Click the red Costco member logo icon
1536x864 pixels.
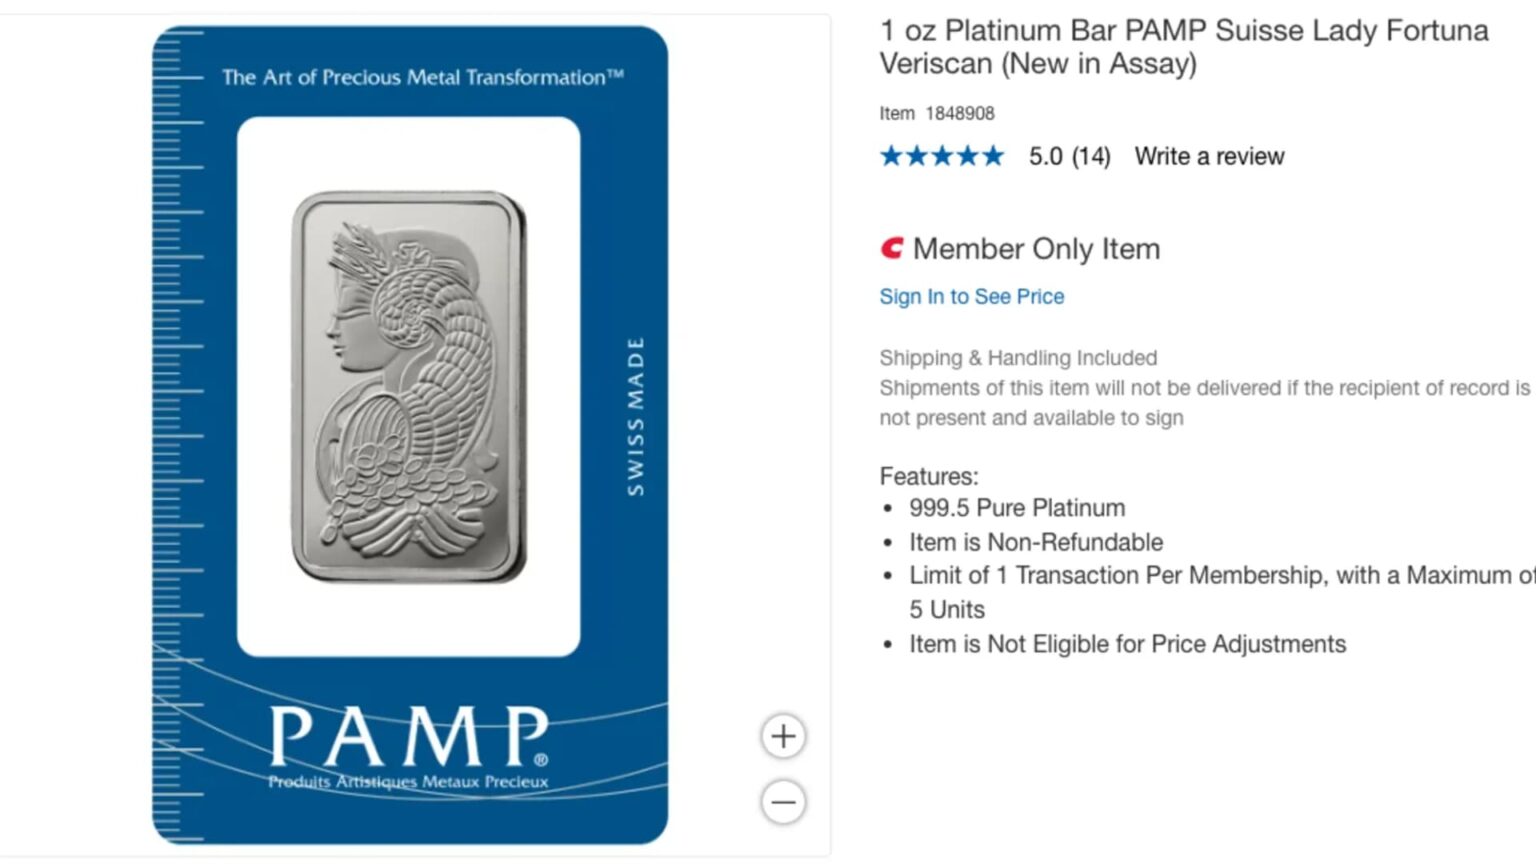click(892, 248)
